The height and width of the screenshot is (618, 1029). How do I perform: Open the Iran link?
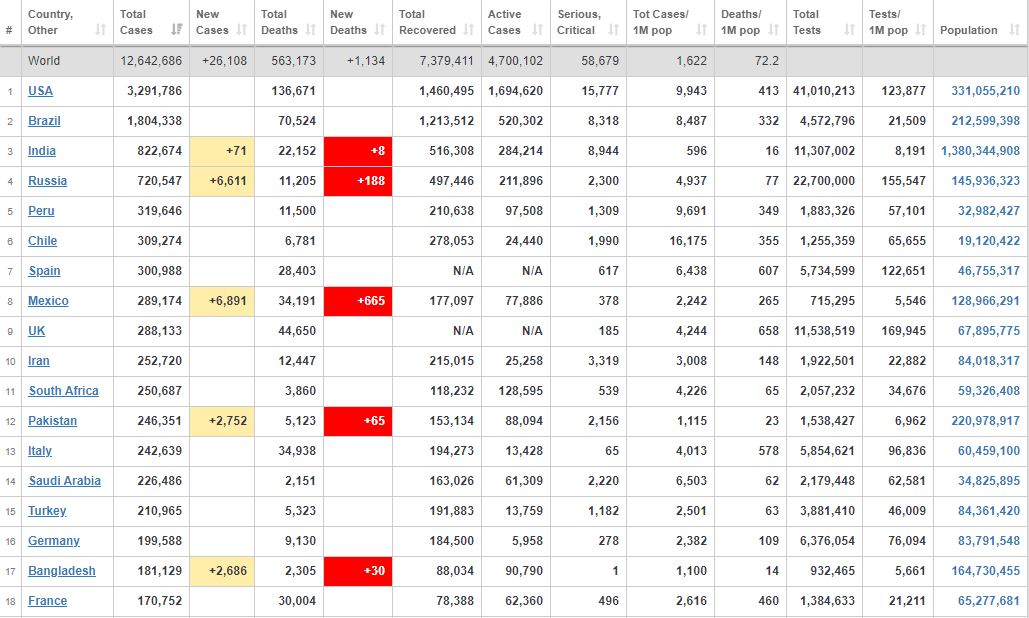point(39,361)
